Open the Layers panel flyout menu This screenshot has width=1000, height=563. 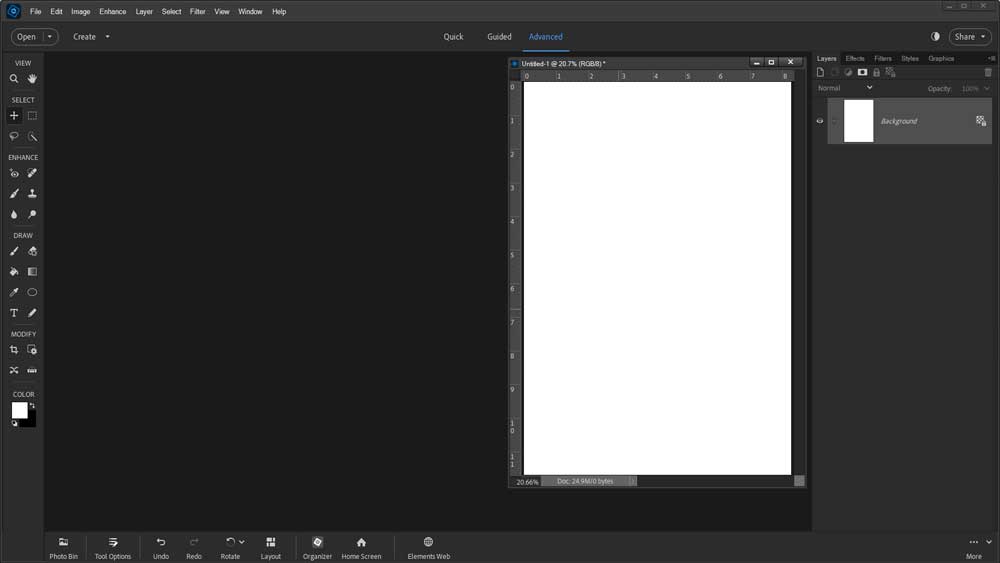[991, 58]
